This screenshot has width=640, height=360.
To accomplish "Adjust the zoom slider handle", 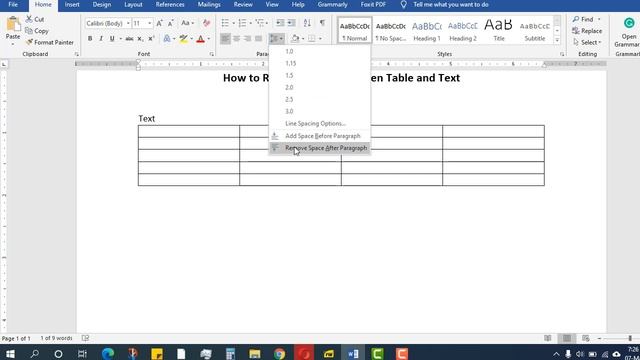I will click(630, 338).
